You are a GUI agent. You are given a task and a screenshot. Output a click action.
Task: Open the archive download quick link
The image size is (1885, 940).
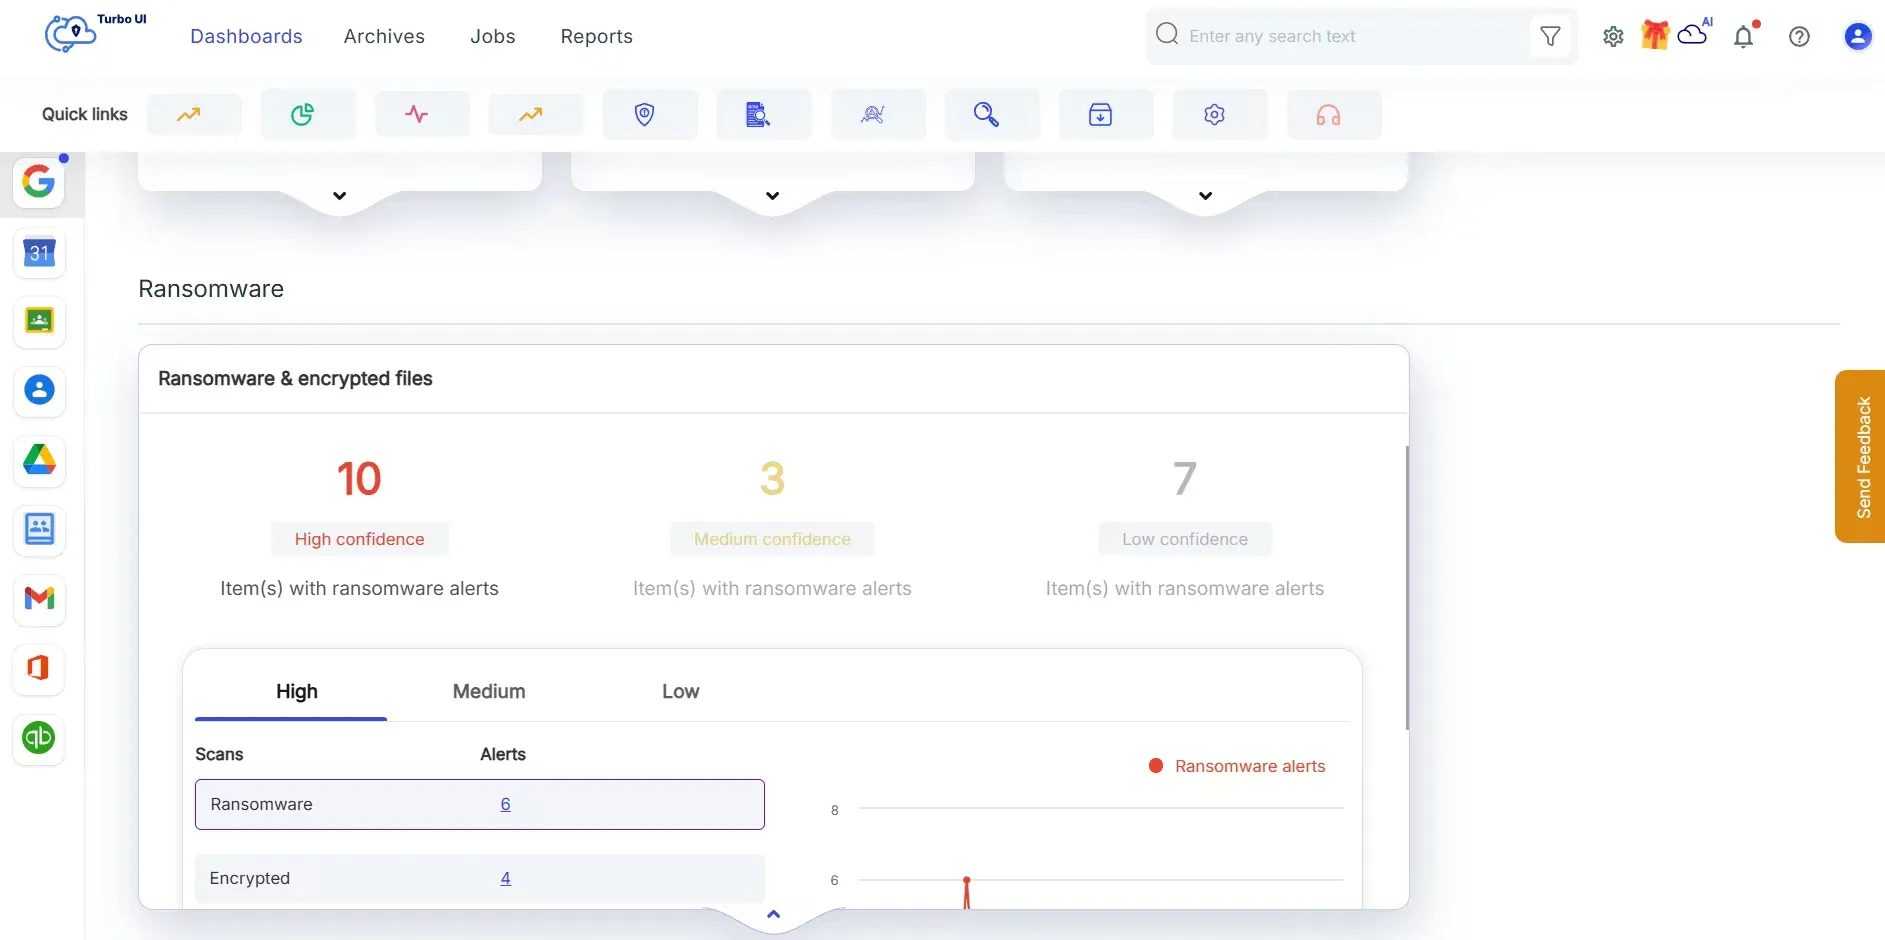tap(1106, 114)
